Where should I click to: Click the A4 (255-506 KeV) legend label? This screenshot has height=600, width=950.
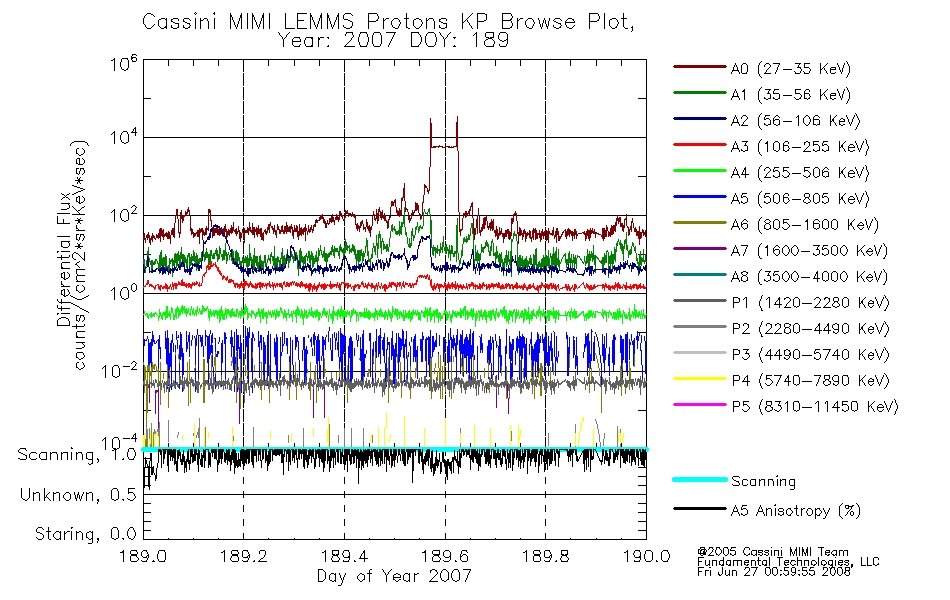click(x=800, y=173)
